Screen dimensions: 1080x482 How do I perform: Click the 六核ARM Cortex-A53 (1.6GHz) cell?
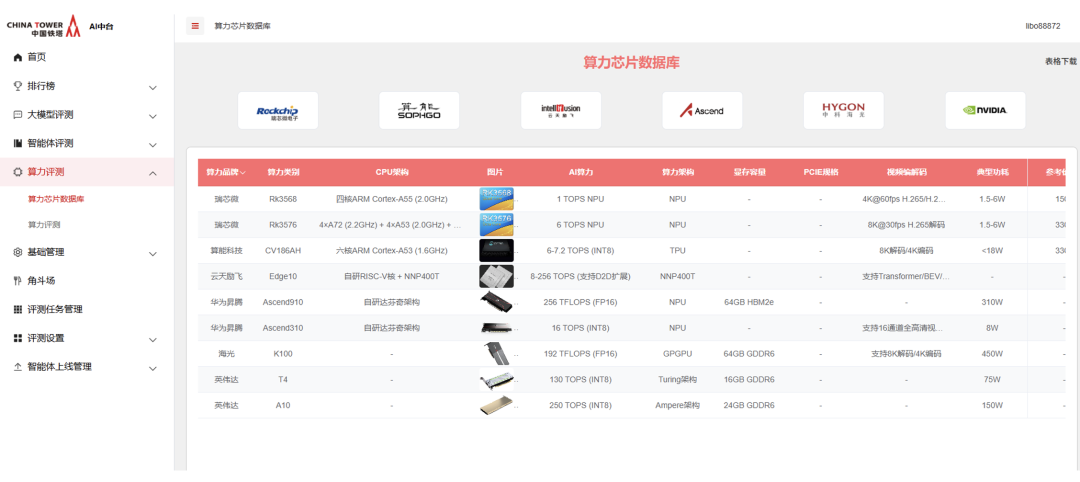(392, 251)
